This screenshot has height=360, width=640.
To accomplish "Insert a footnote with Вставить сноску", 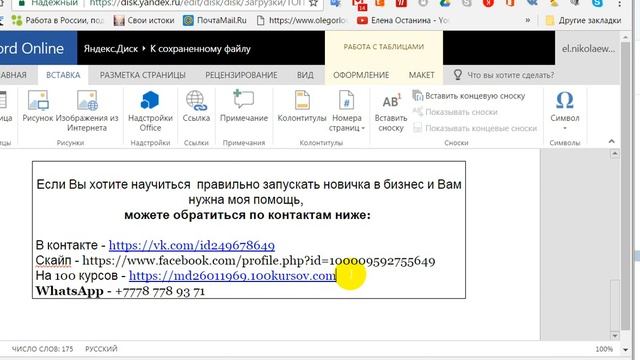I will [391, 112].
